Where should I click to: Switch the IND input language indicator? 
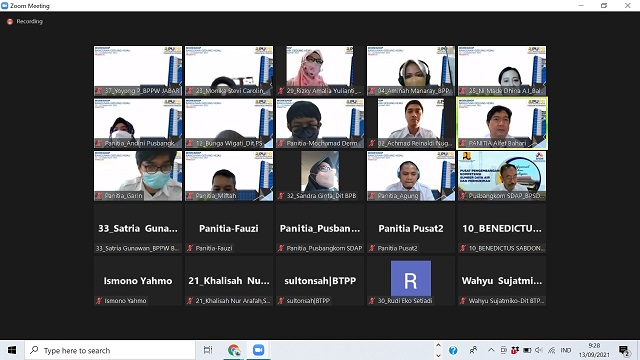click(x=566, y=350)
